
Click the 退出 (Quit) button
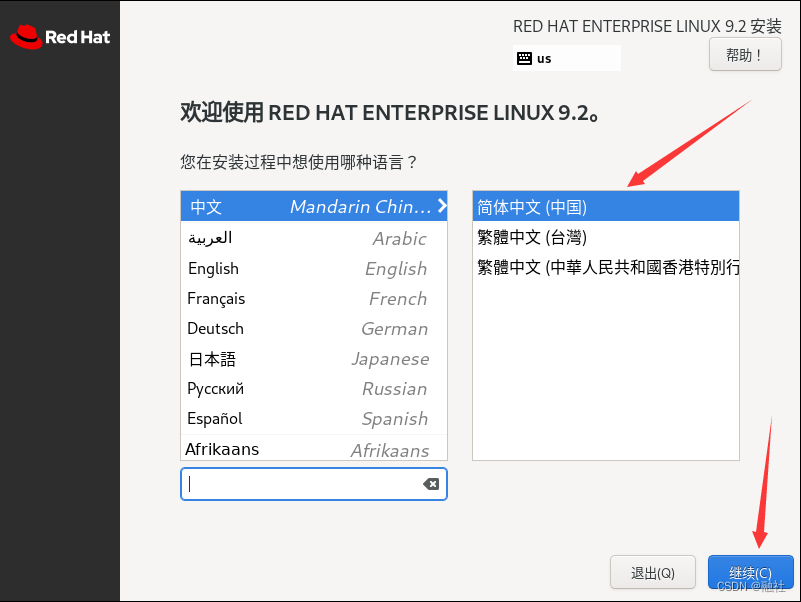click(652, 571)
